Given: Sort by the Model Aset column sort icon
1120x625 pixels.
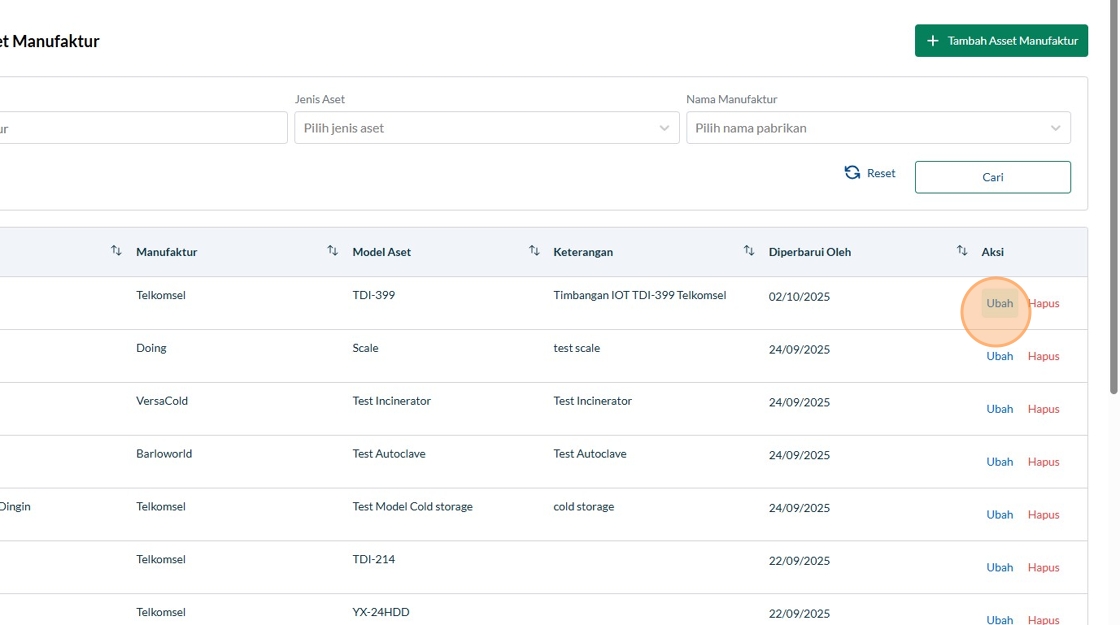Looking at the screenshot, I should click(x=534, y=251).
